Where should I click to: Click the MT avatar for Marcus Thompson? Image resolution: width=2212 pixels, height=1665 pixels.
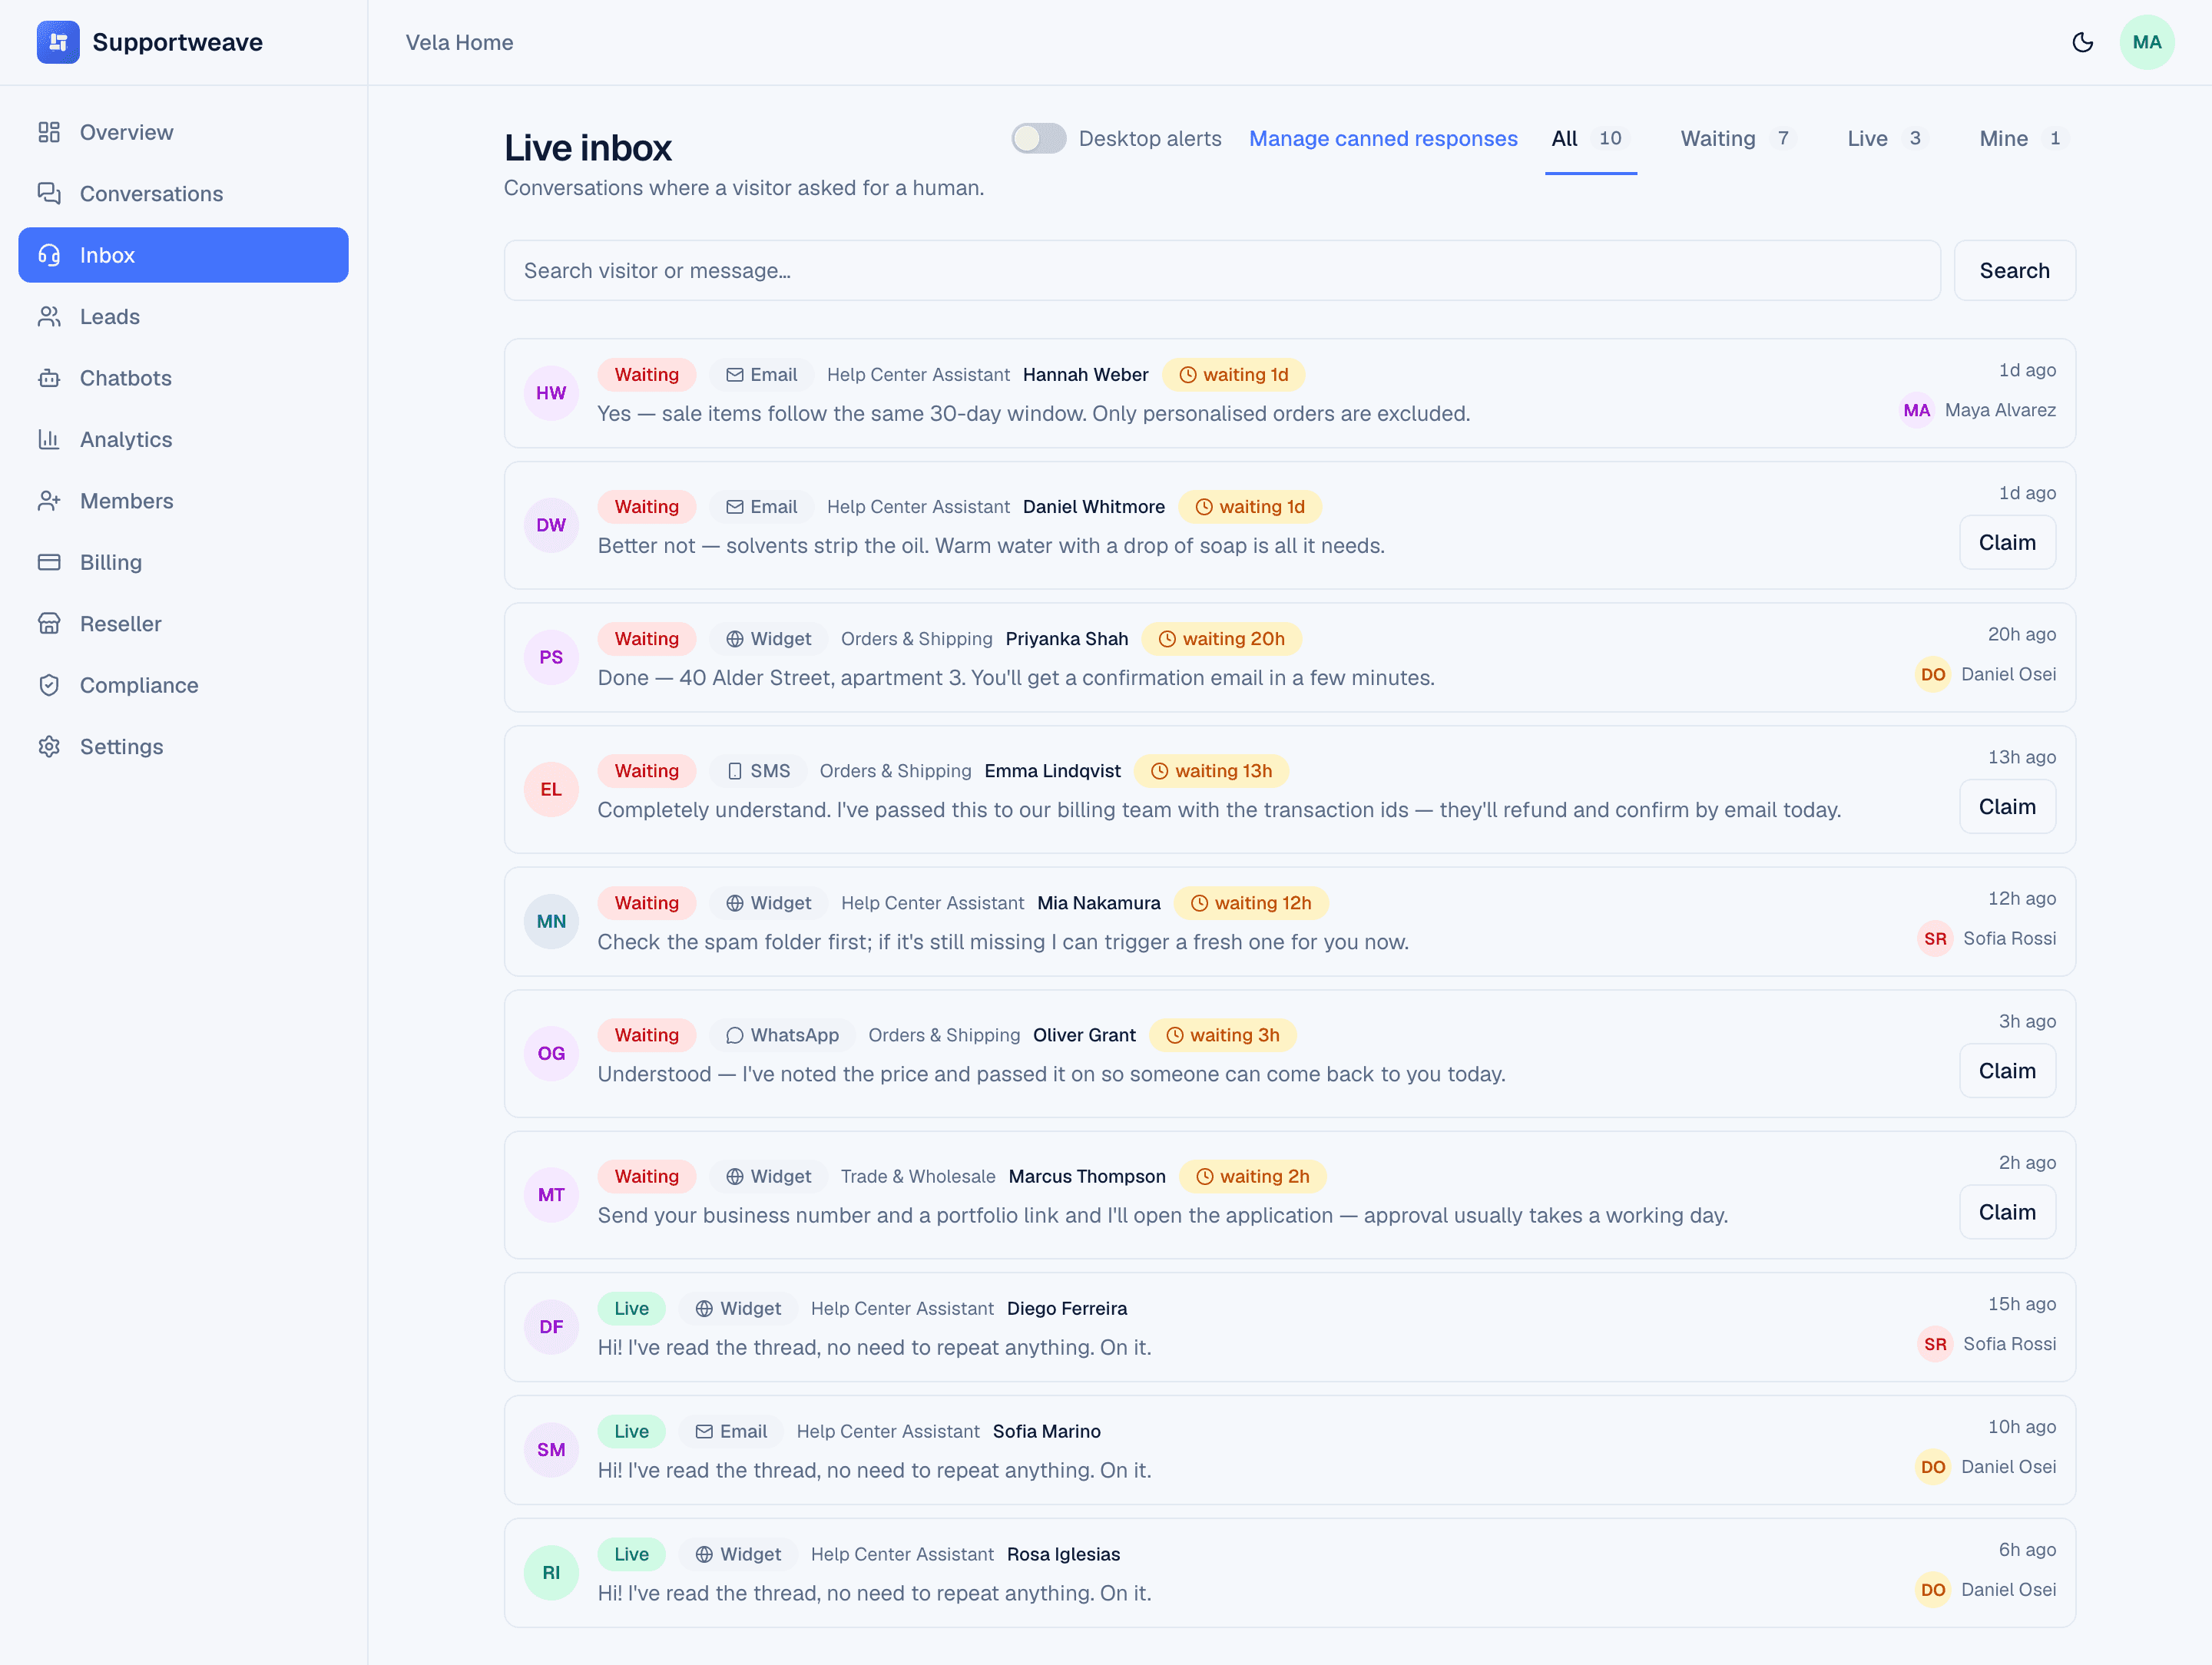(x=551, y=1194)
